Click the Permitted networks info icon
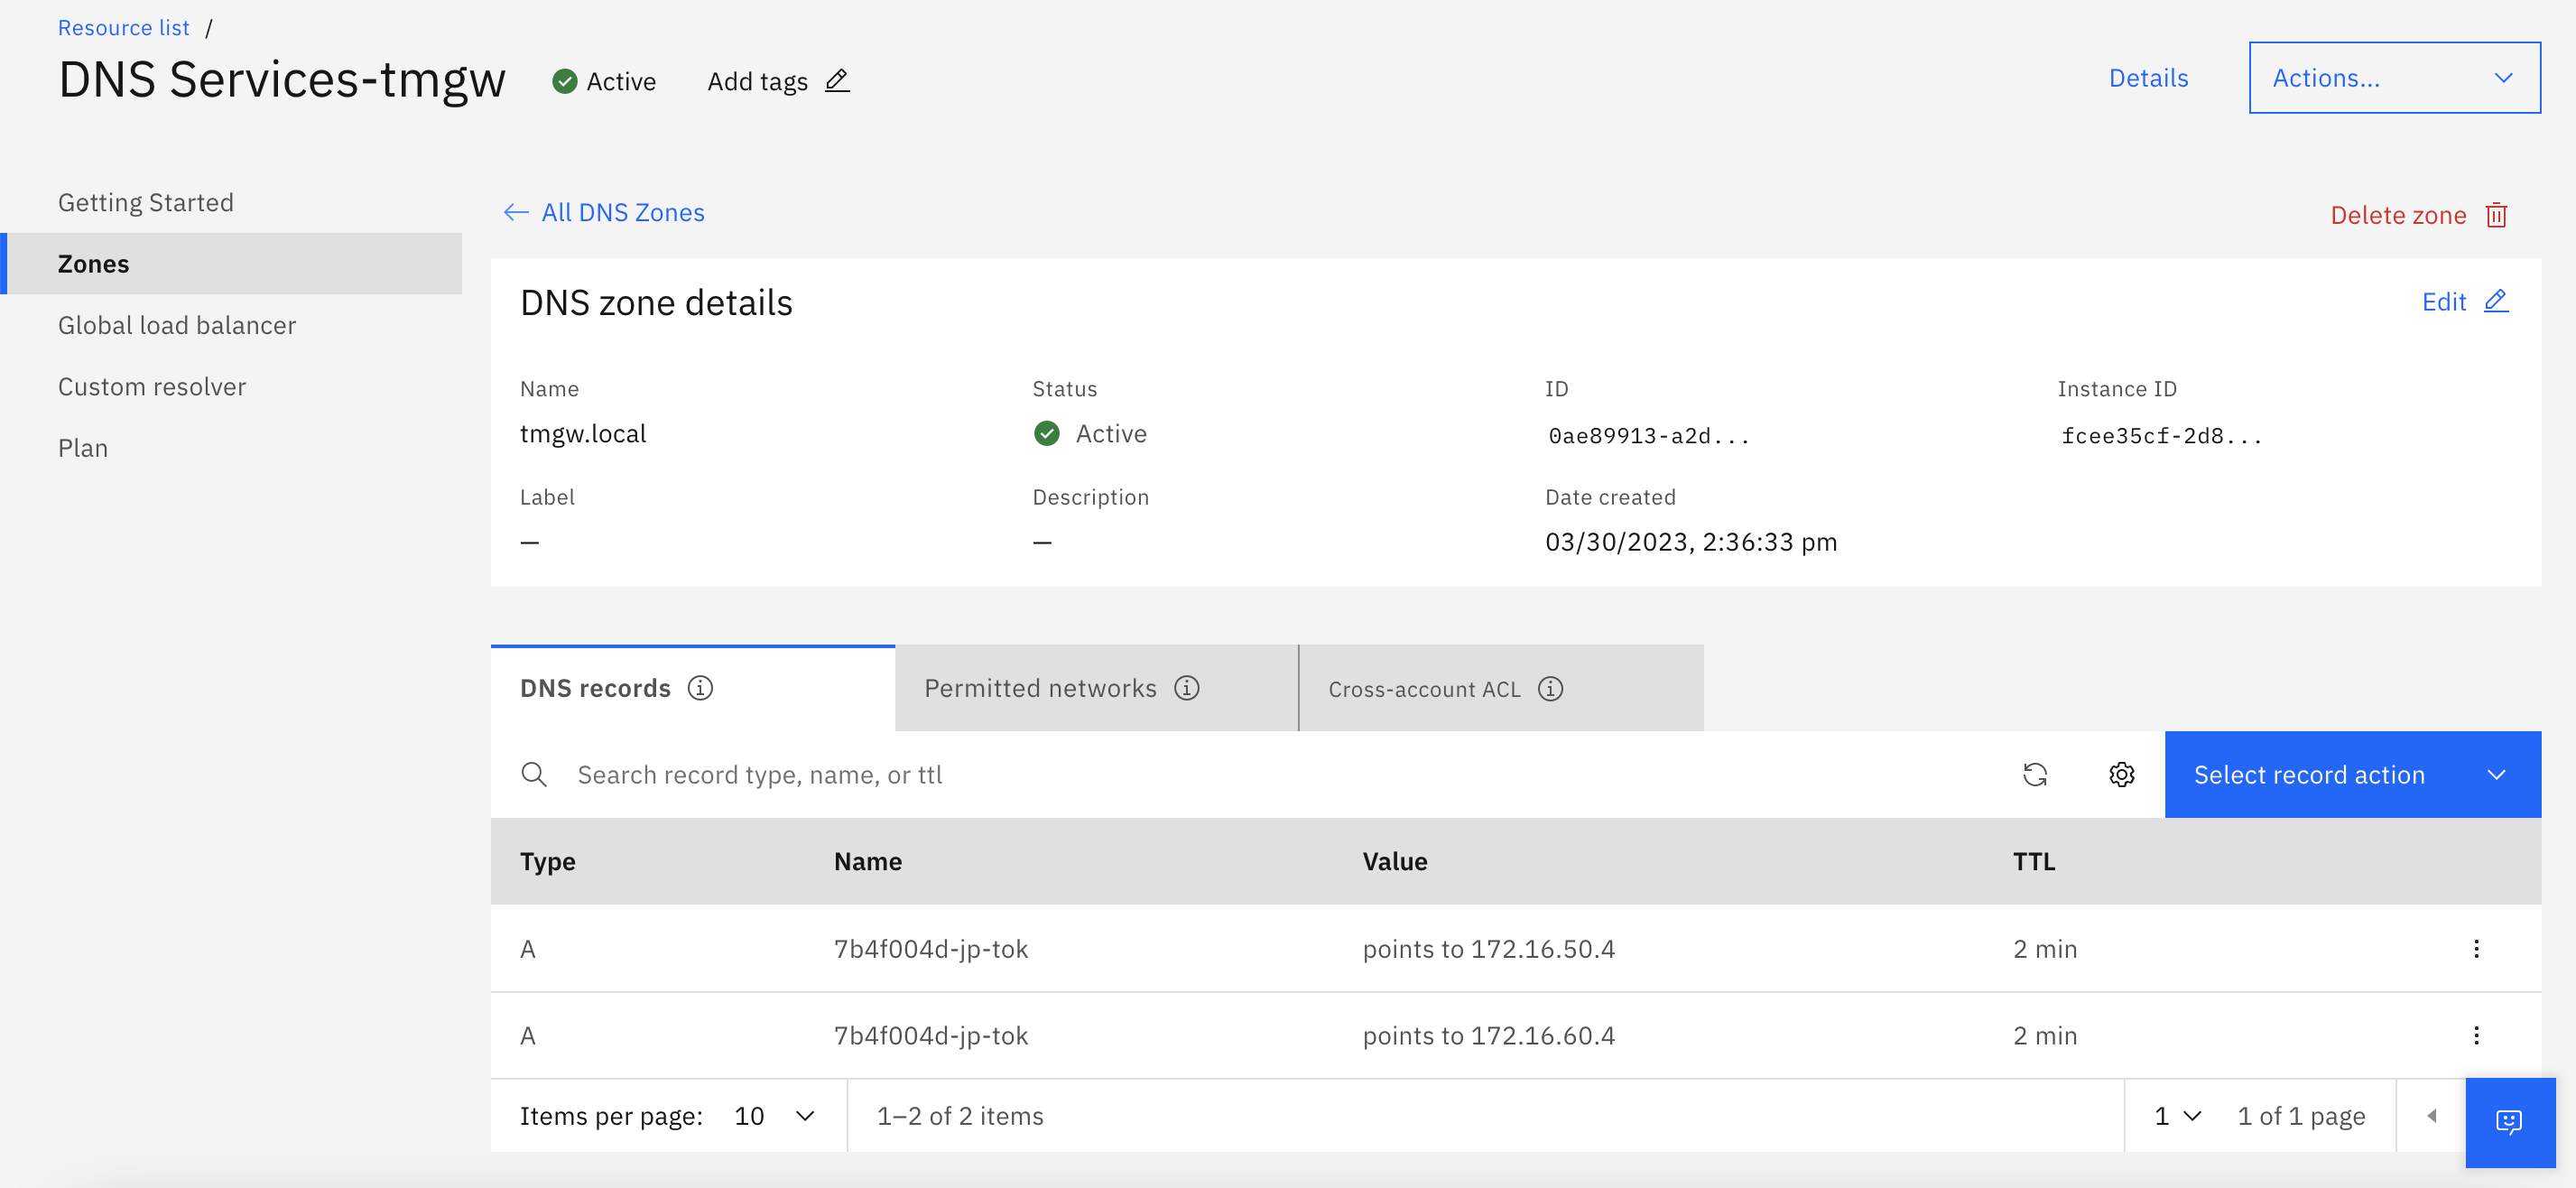2576x1188 pixels. pos(1186,688)
